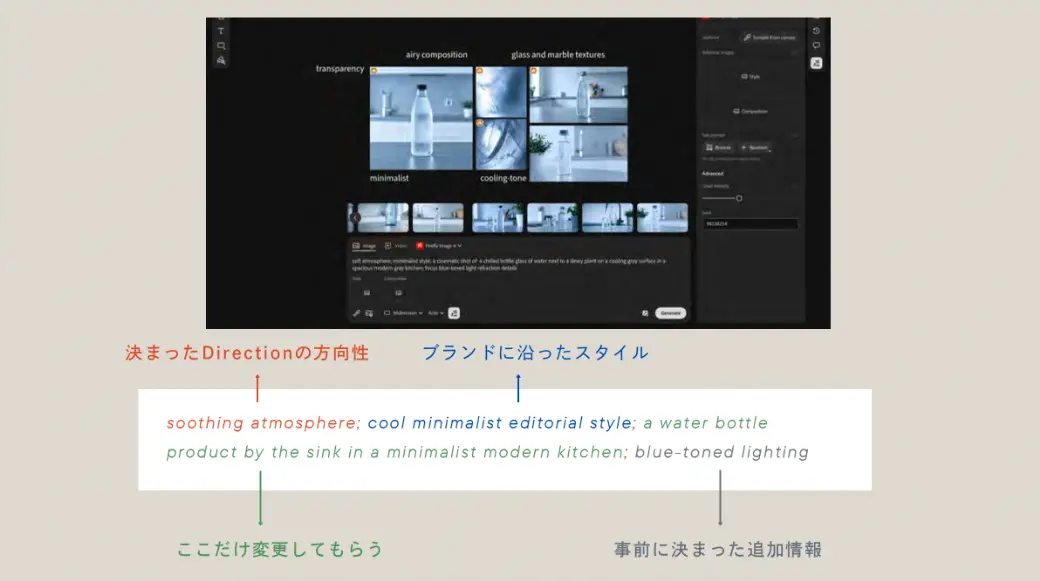Select the third thumbnail in the result strip
The height and width of the screenshot is (581, 1040).
click(497, 218)
